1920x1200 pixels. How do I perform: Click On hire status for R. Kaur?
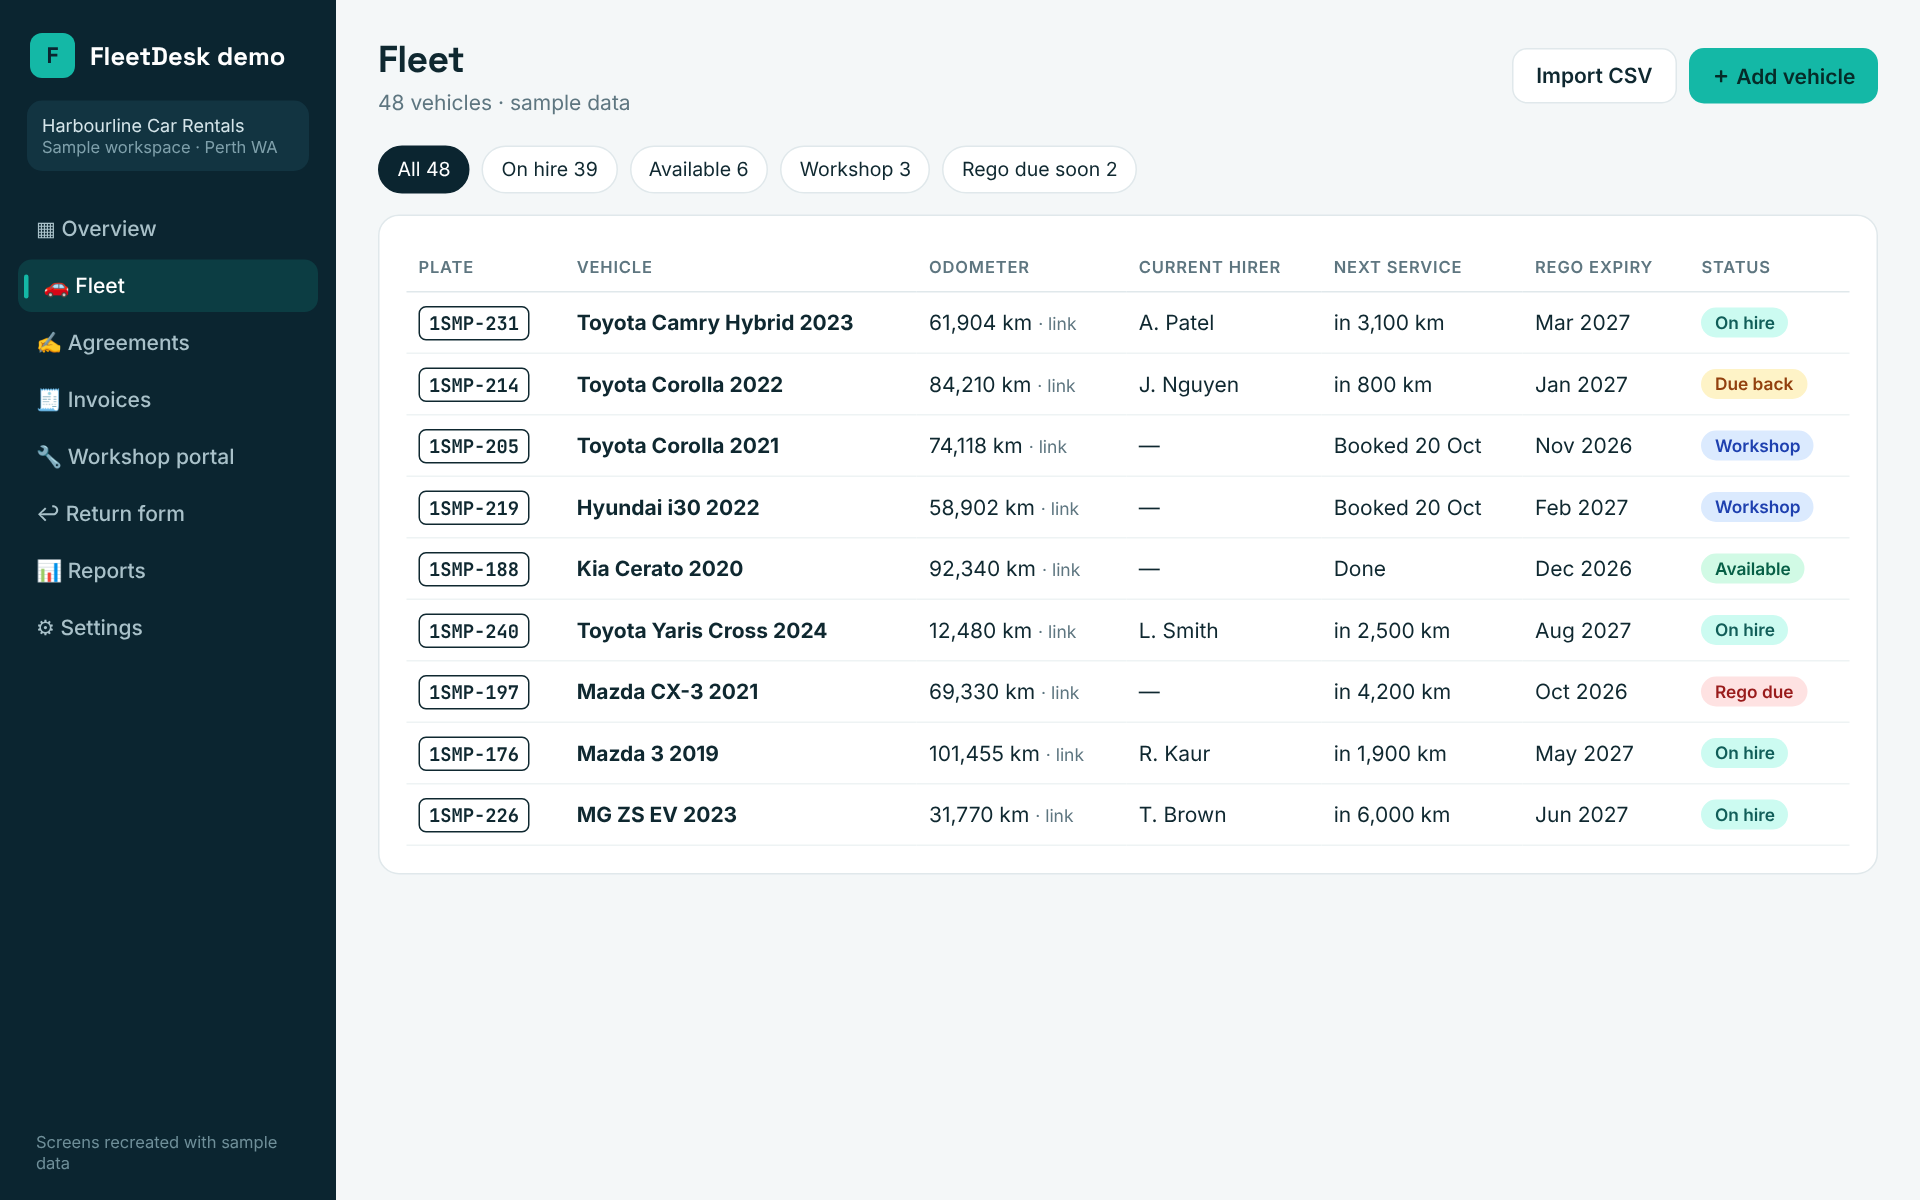[x=1745, y=753]
